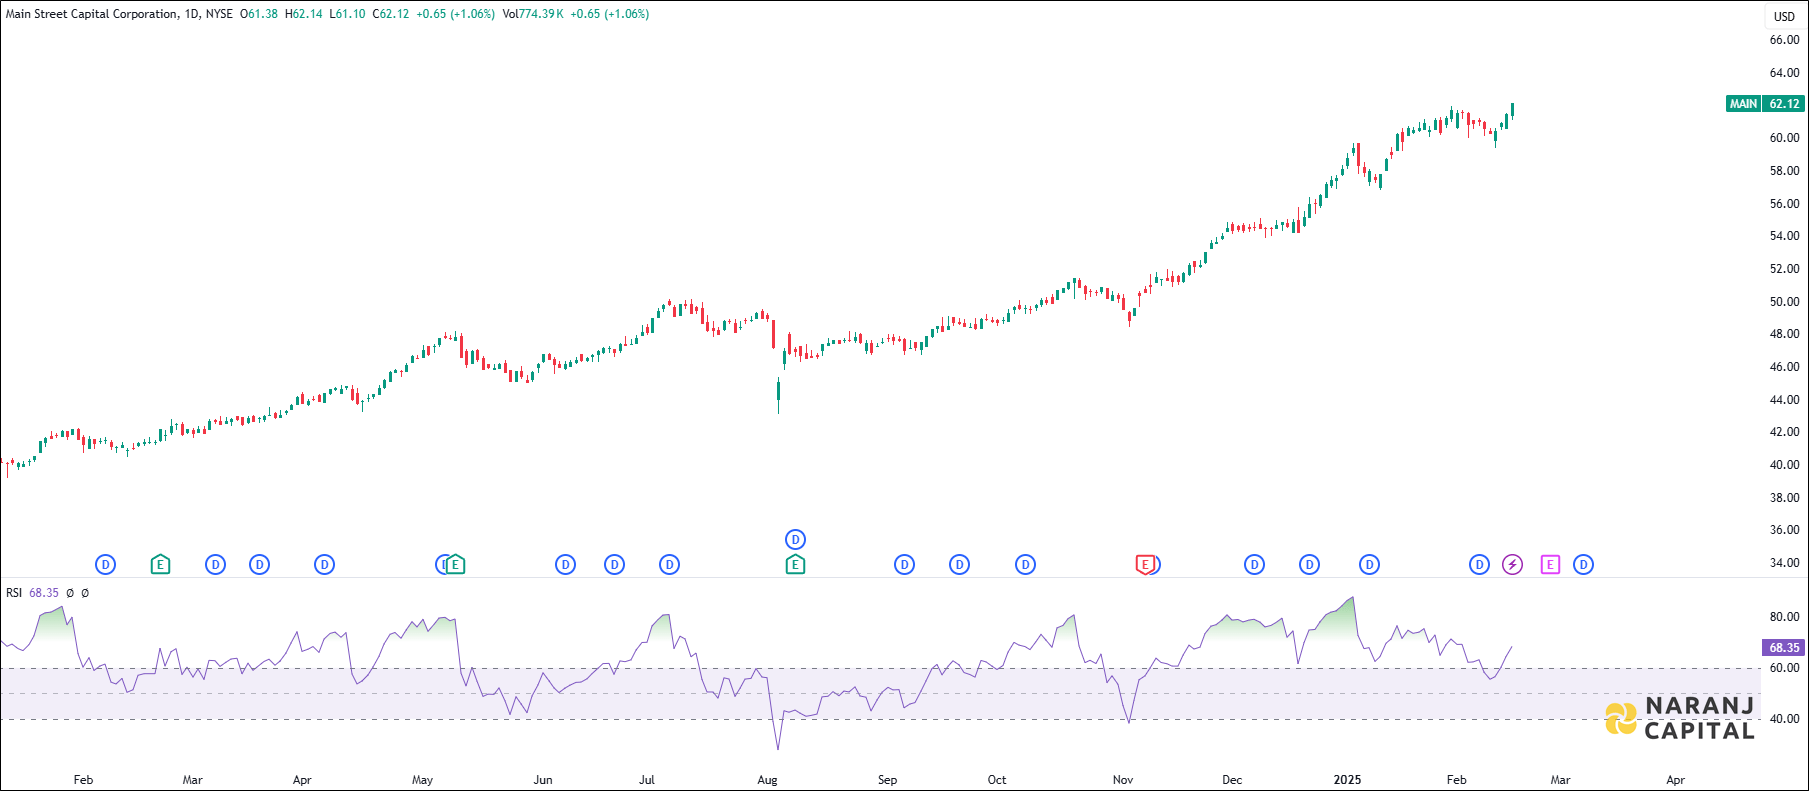Viewport: 1809px width, 791px height.
Task: Click the 40.00 RSI axis label
Action: click(1784, 719)
